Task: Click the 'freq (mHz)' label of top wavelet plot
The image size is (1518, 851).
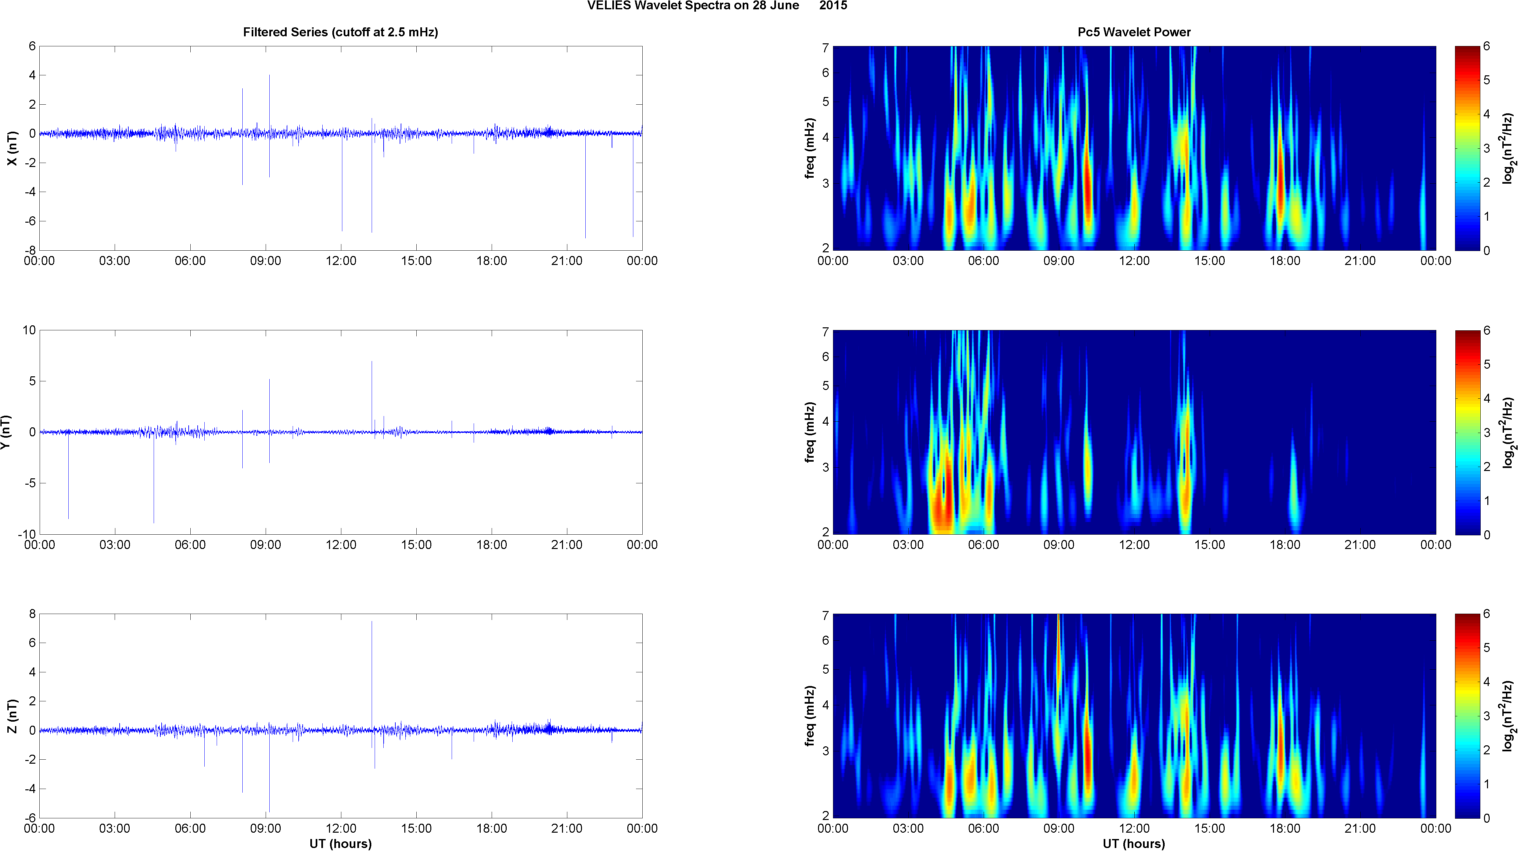Action: point(810,148)
